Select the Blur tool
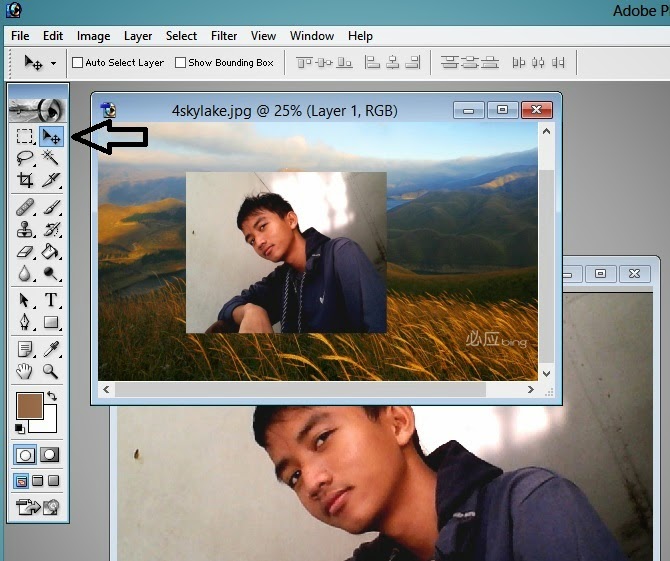 [x=25, y=273]
